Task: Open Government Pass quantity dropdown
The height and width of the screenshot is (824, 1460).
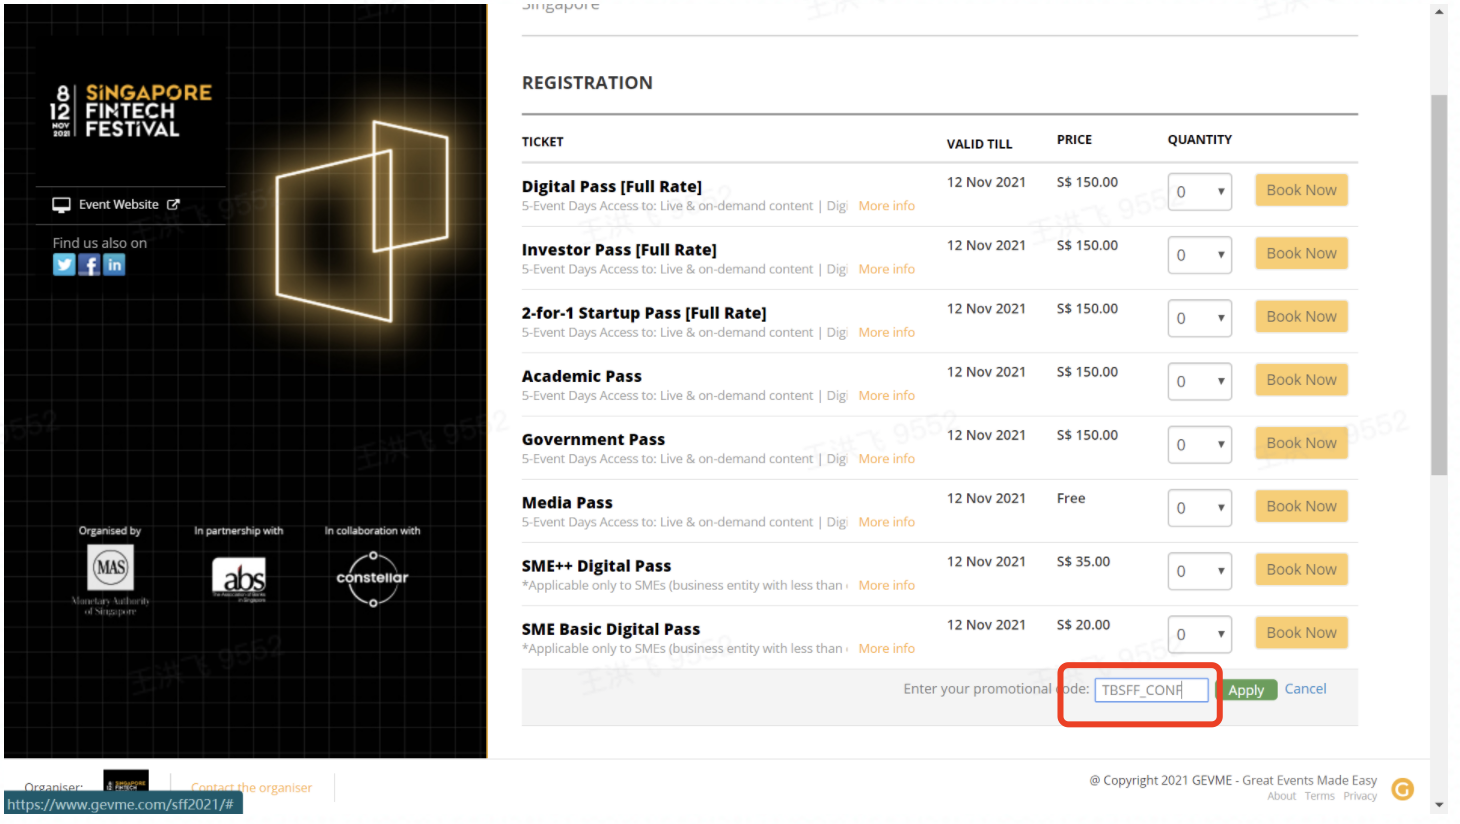Action: tap(1200, 444)
